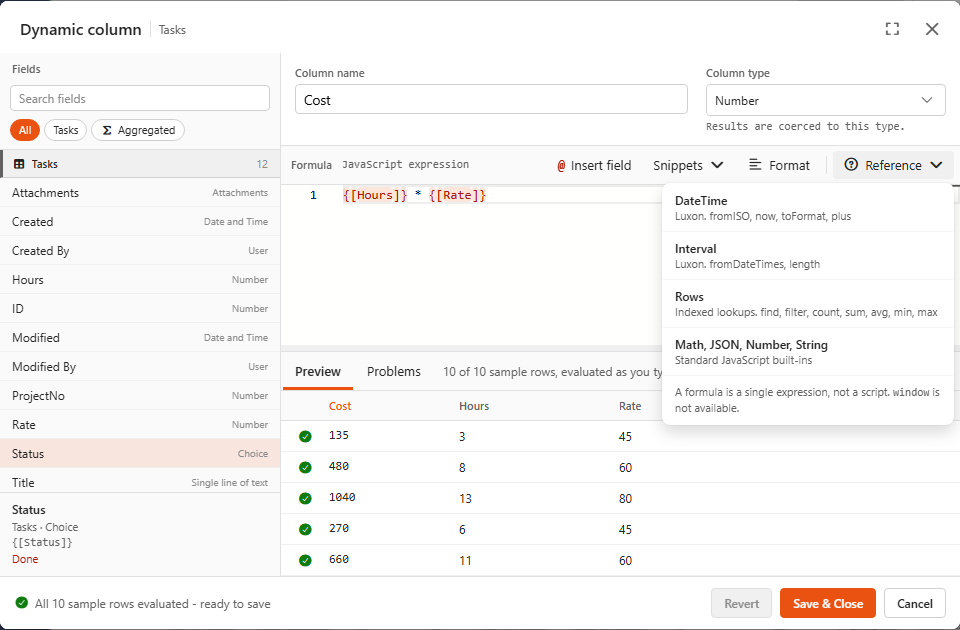Select the Status field row
Screen dimensions: 960x630
pos(140,454)
